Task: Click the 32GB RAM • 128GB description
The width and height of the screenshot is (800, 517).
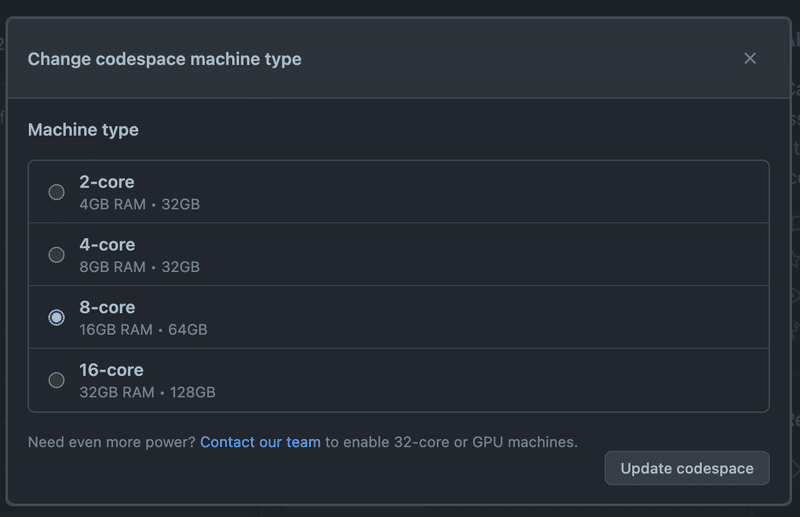Action: 147,392
